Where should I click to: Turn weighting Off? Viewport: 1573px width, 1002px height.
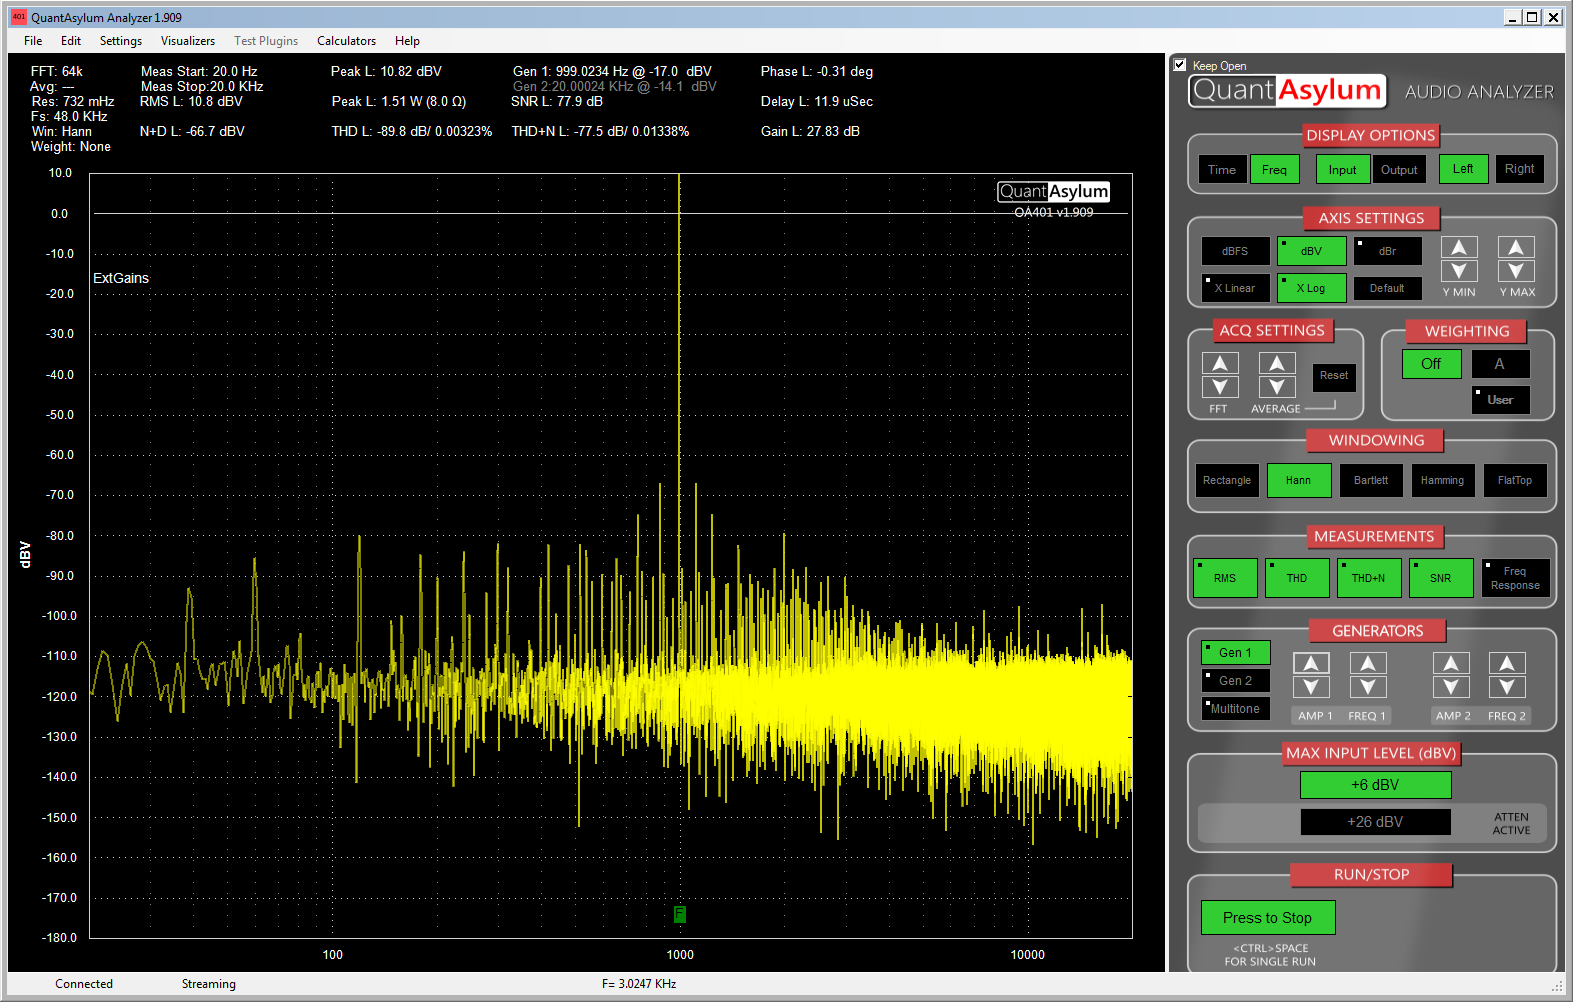point(1431,364)
